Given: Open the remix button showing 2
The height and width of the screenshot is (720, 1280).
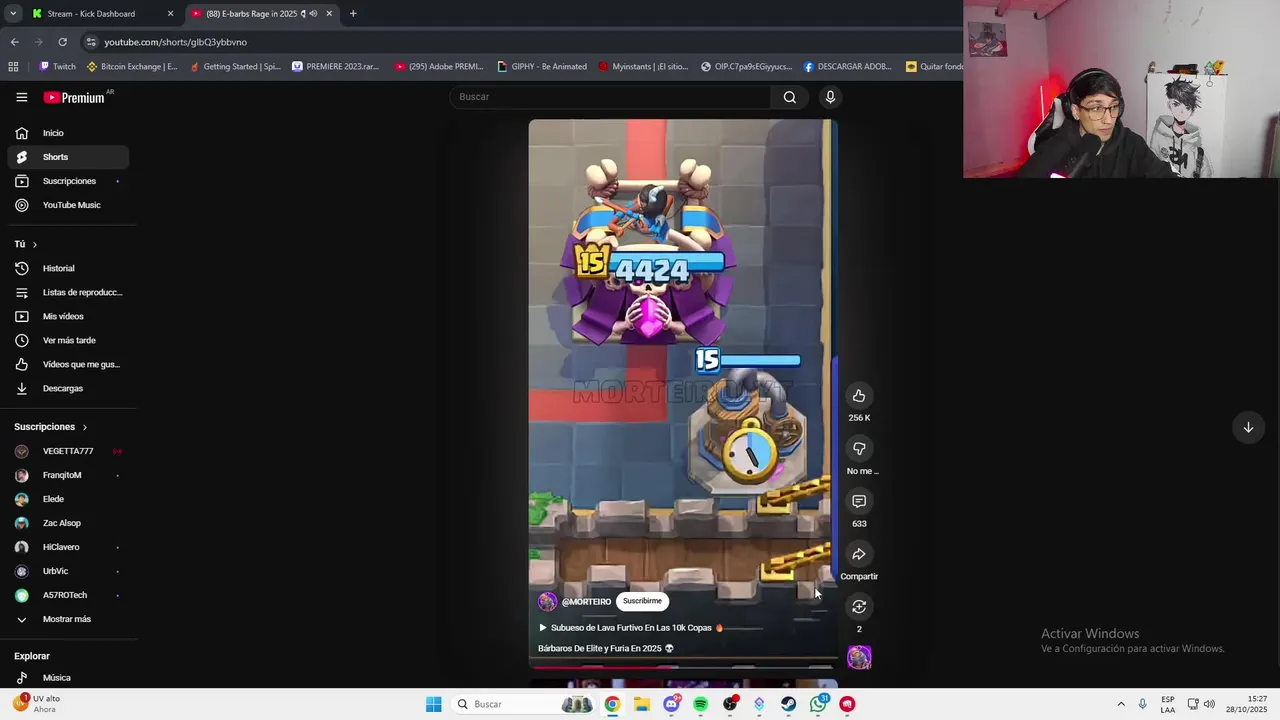Looking at the screenshot, I should coord(859,607).
